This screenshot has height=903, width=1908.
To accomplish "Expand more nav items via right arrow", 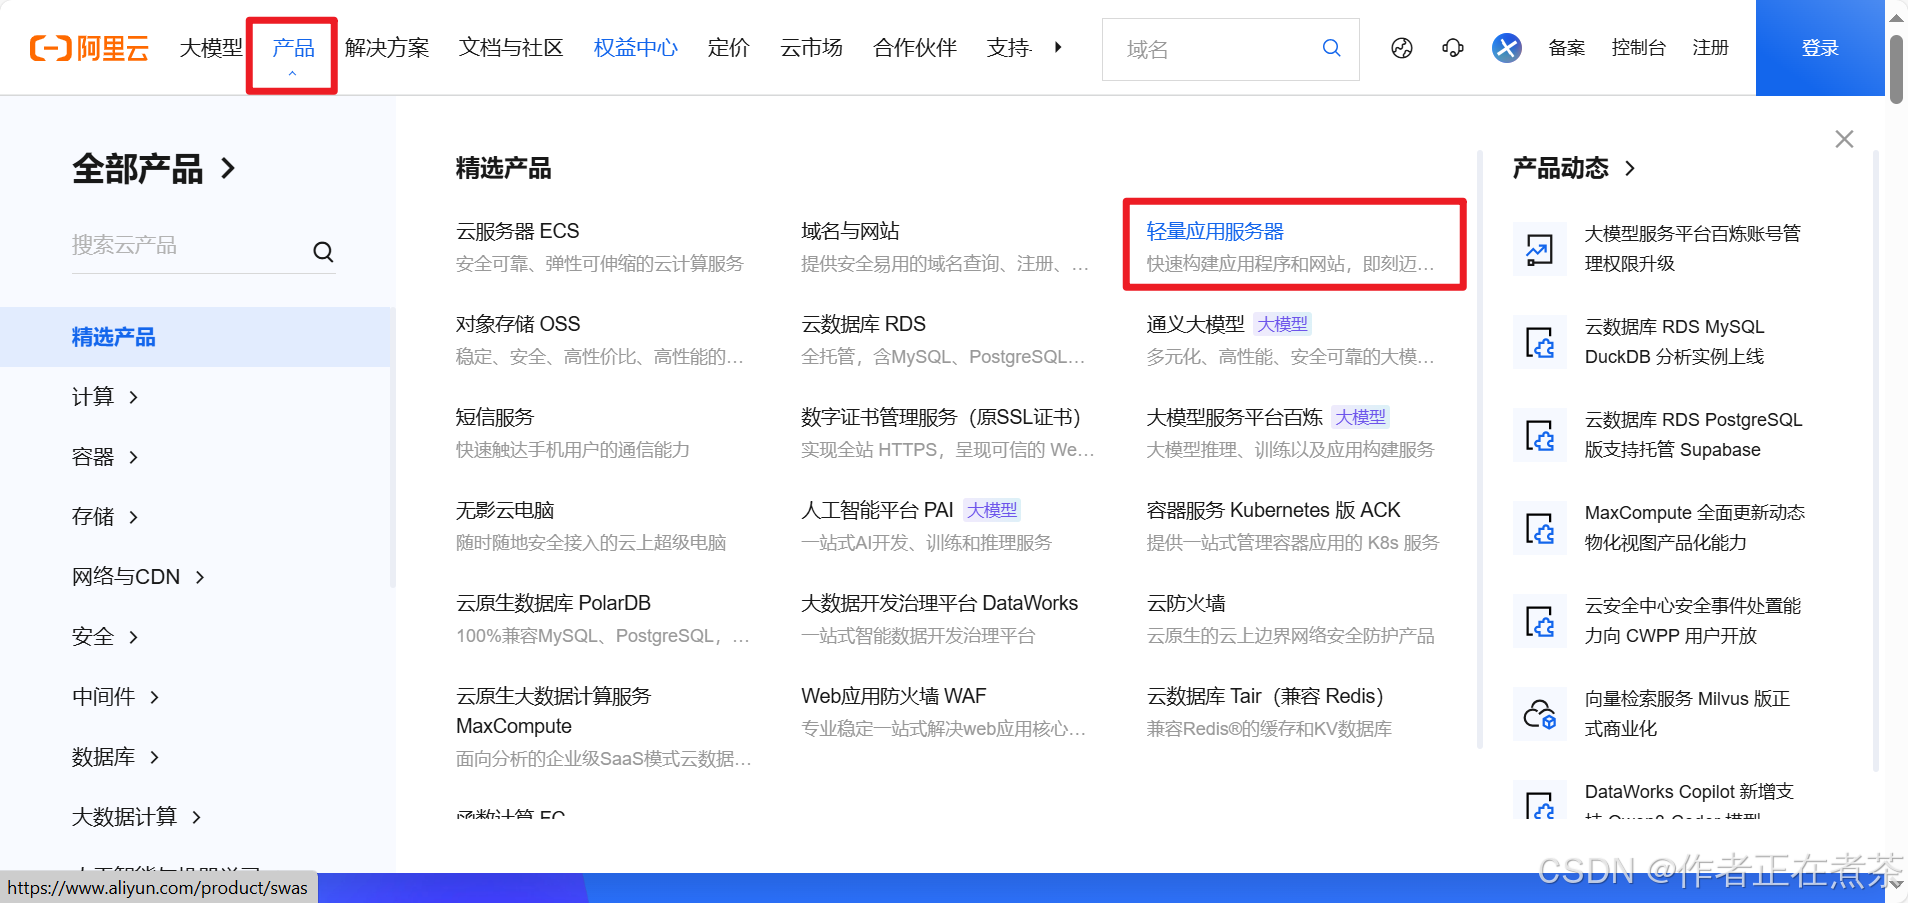I will [1058, 47].
